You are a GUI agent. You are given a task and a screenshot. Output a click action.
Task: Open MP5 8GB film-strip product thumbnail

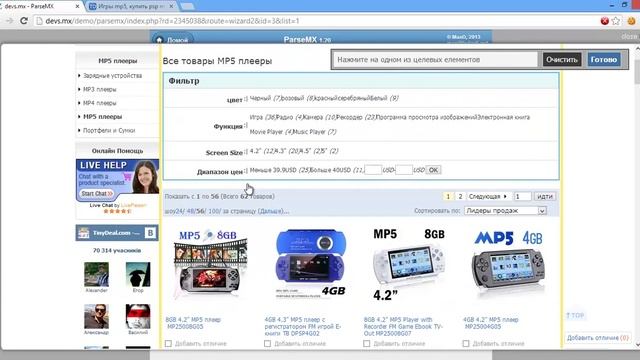(x=210, y=265)
